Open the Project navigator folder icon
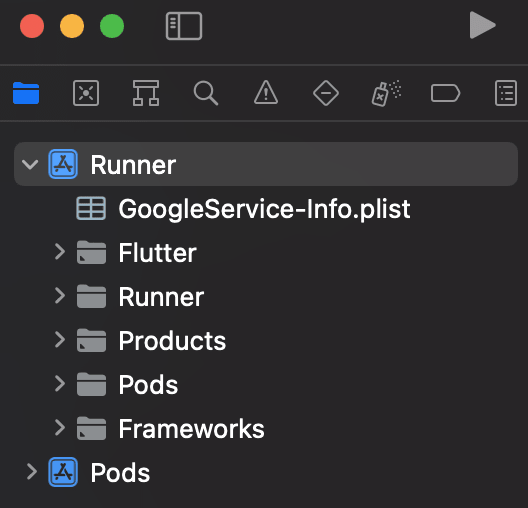528x508 pixels. coord(26,93)
